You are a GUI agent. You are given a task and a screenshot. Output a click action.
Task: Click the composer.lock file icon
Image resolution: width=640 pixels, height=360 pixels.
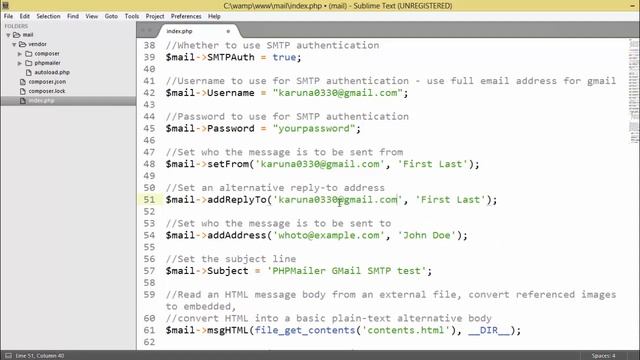pos(23,91)
